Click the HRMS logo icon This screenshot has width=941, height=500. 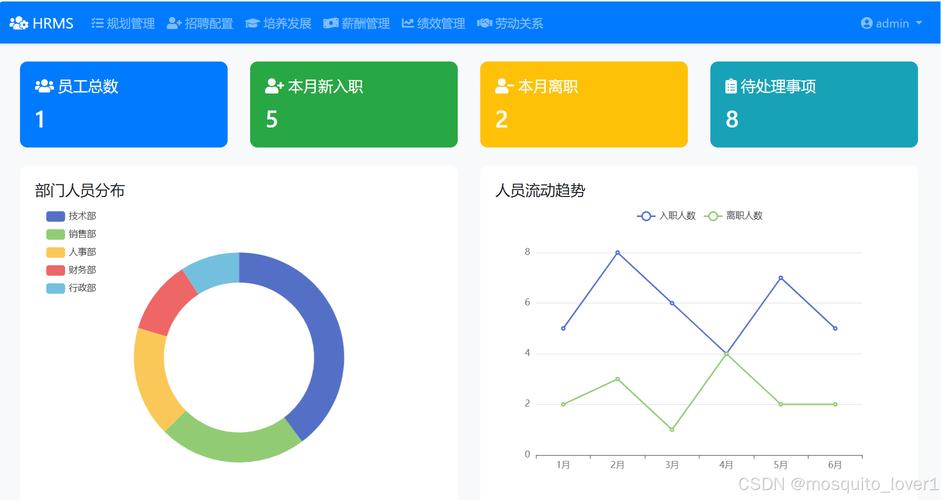click(x=19, y=23)
